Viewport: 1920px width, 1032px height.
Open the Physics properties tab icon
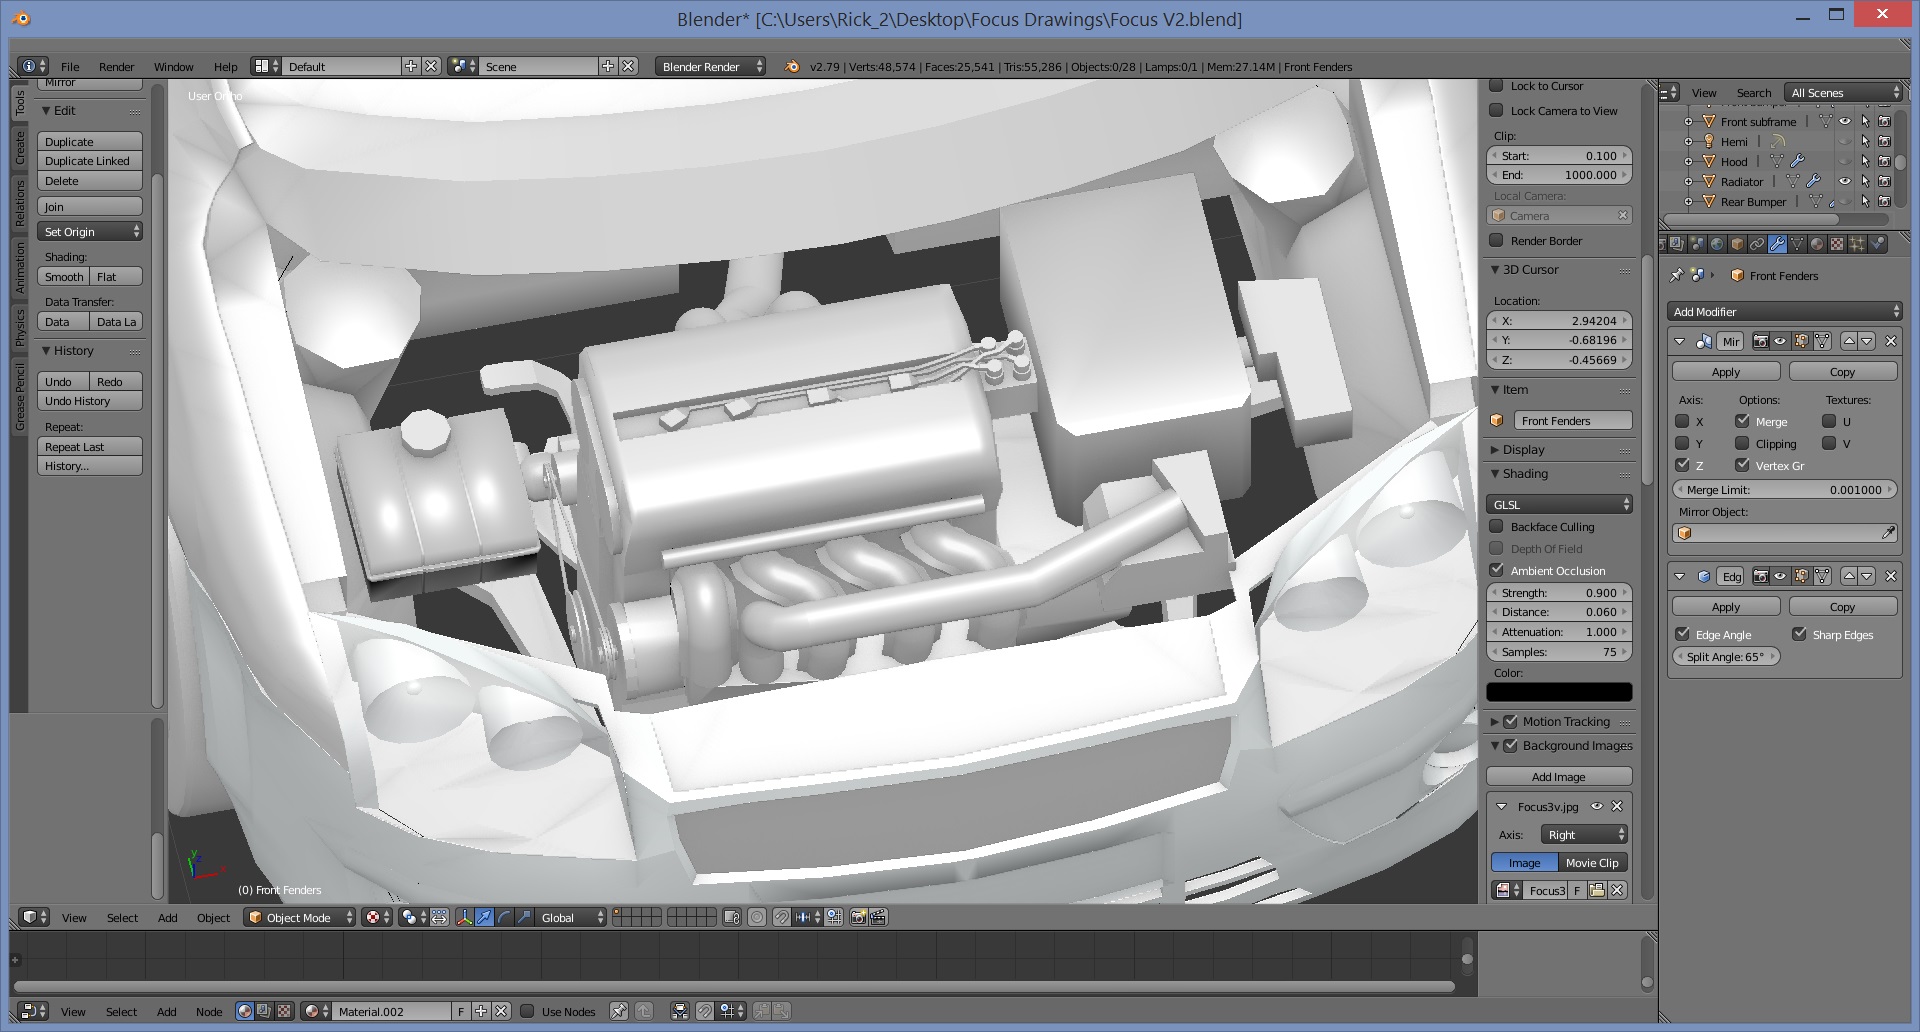coord(1877,243)
